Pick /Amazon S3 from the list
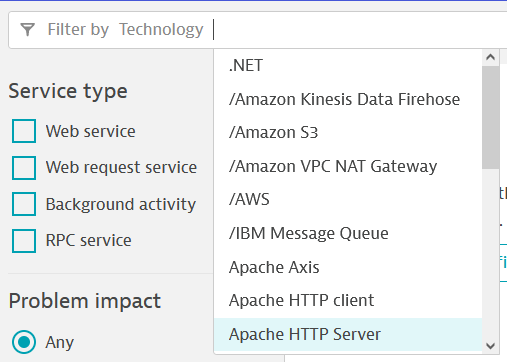Viewport: 507px width, 362px height. (348, 132)
